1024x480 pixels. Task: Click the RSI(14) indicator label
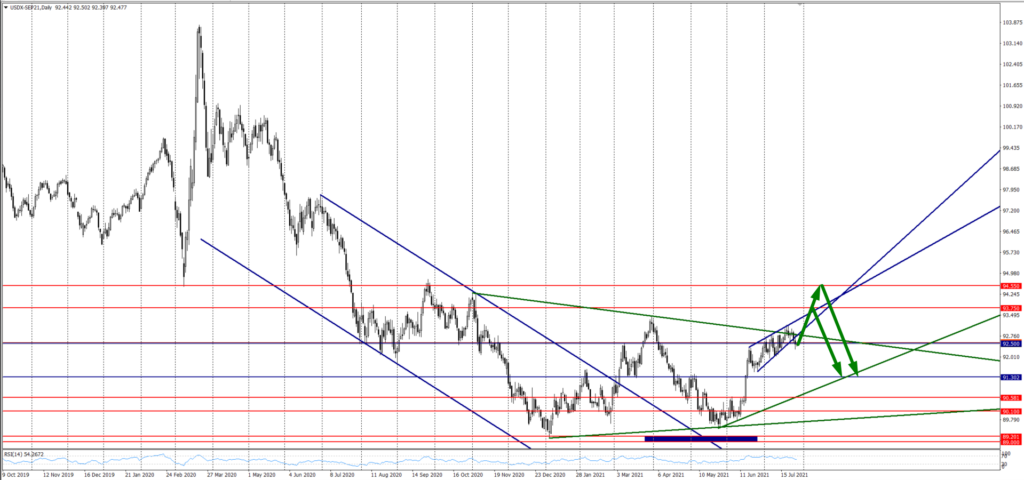(22, 454)
